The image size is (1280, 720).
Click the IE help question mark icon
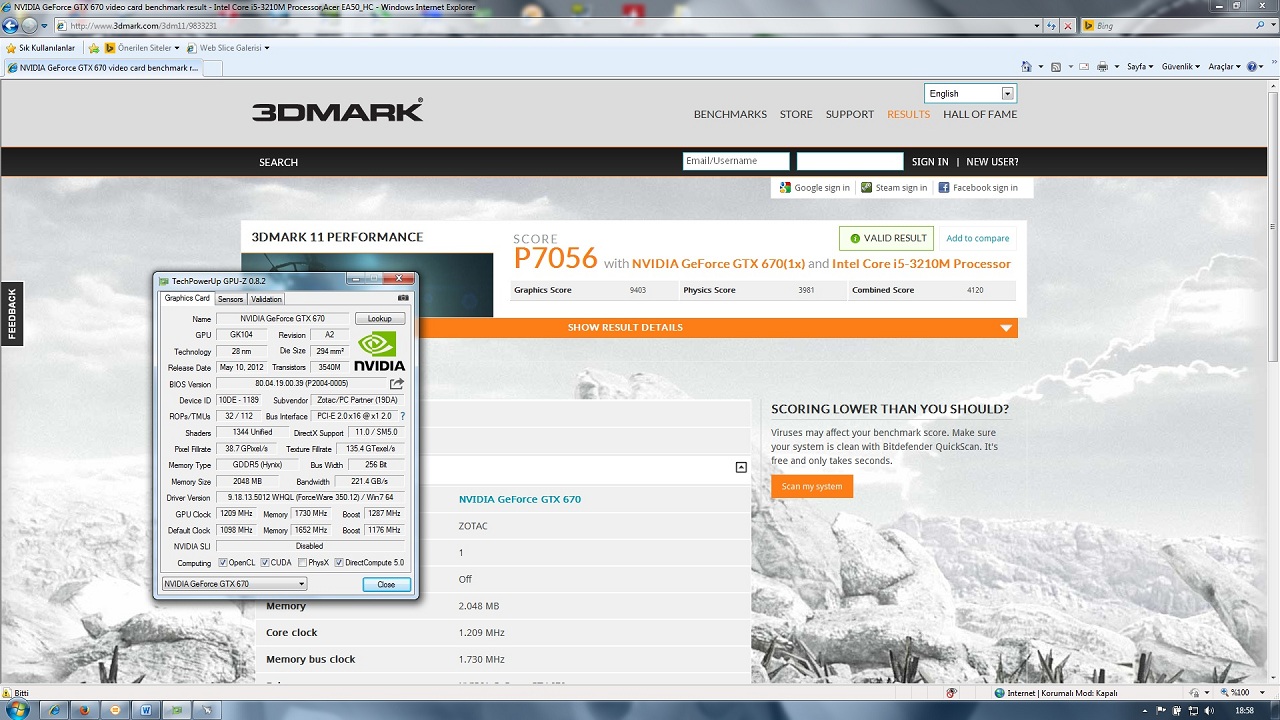1251,67
